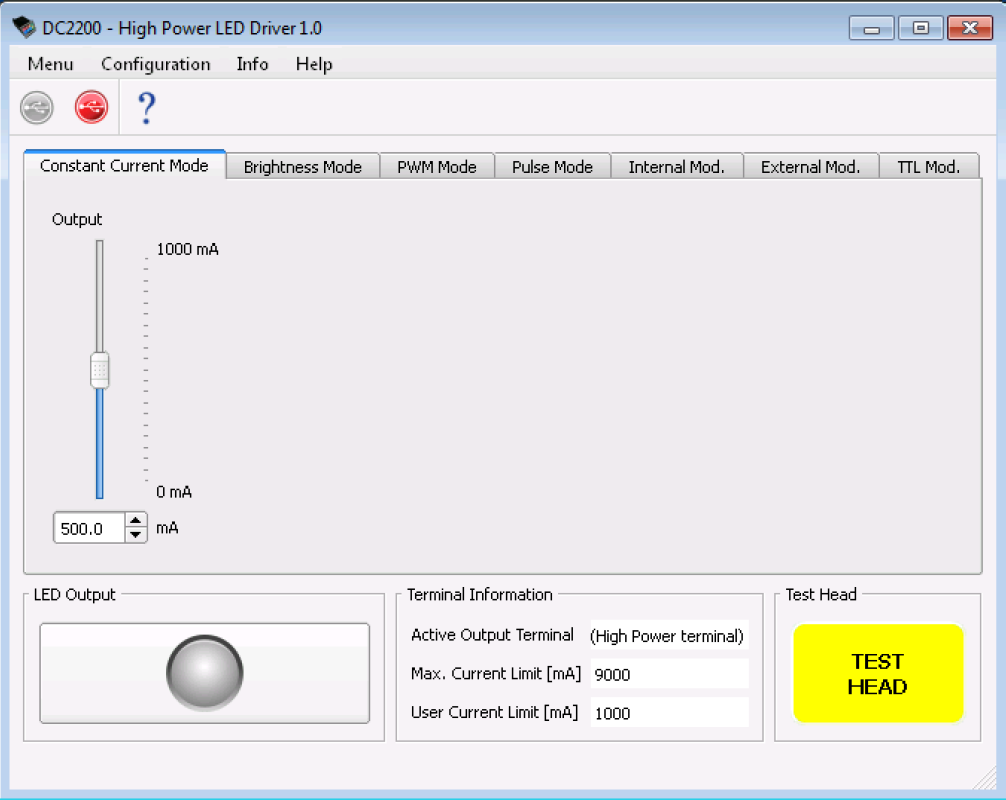Click the 1000 mA slider maximum label
This screenshot has height=800, width=1006.
coord(187,249)
